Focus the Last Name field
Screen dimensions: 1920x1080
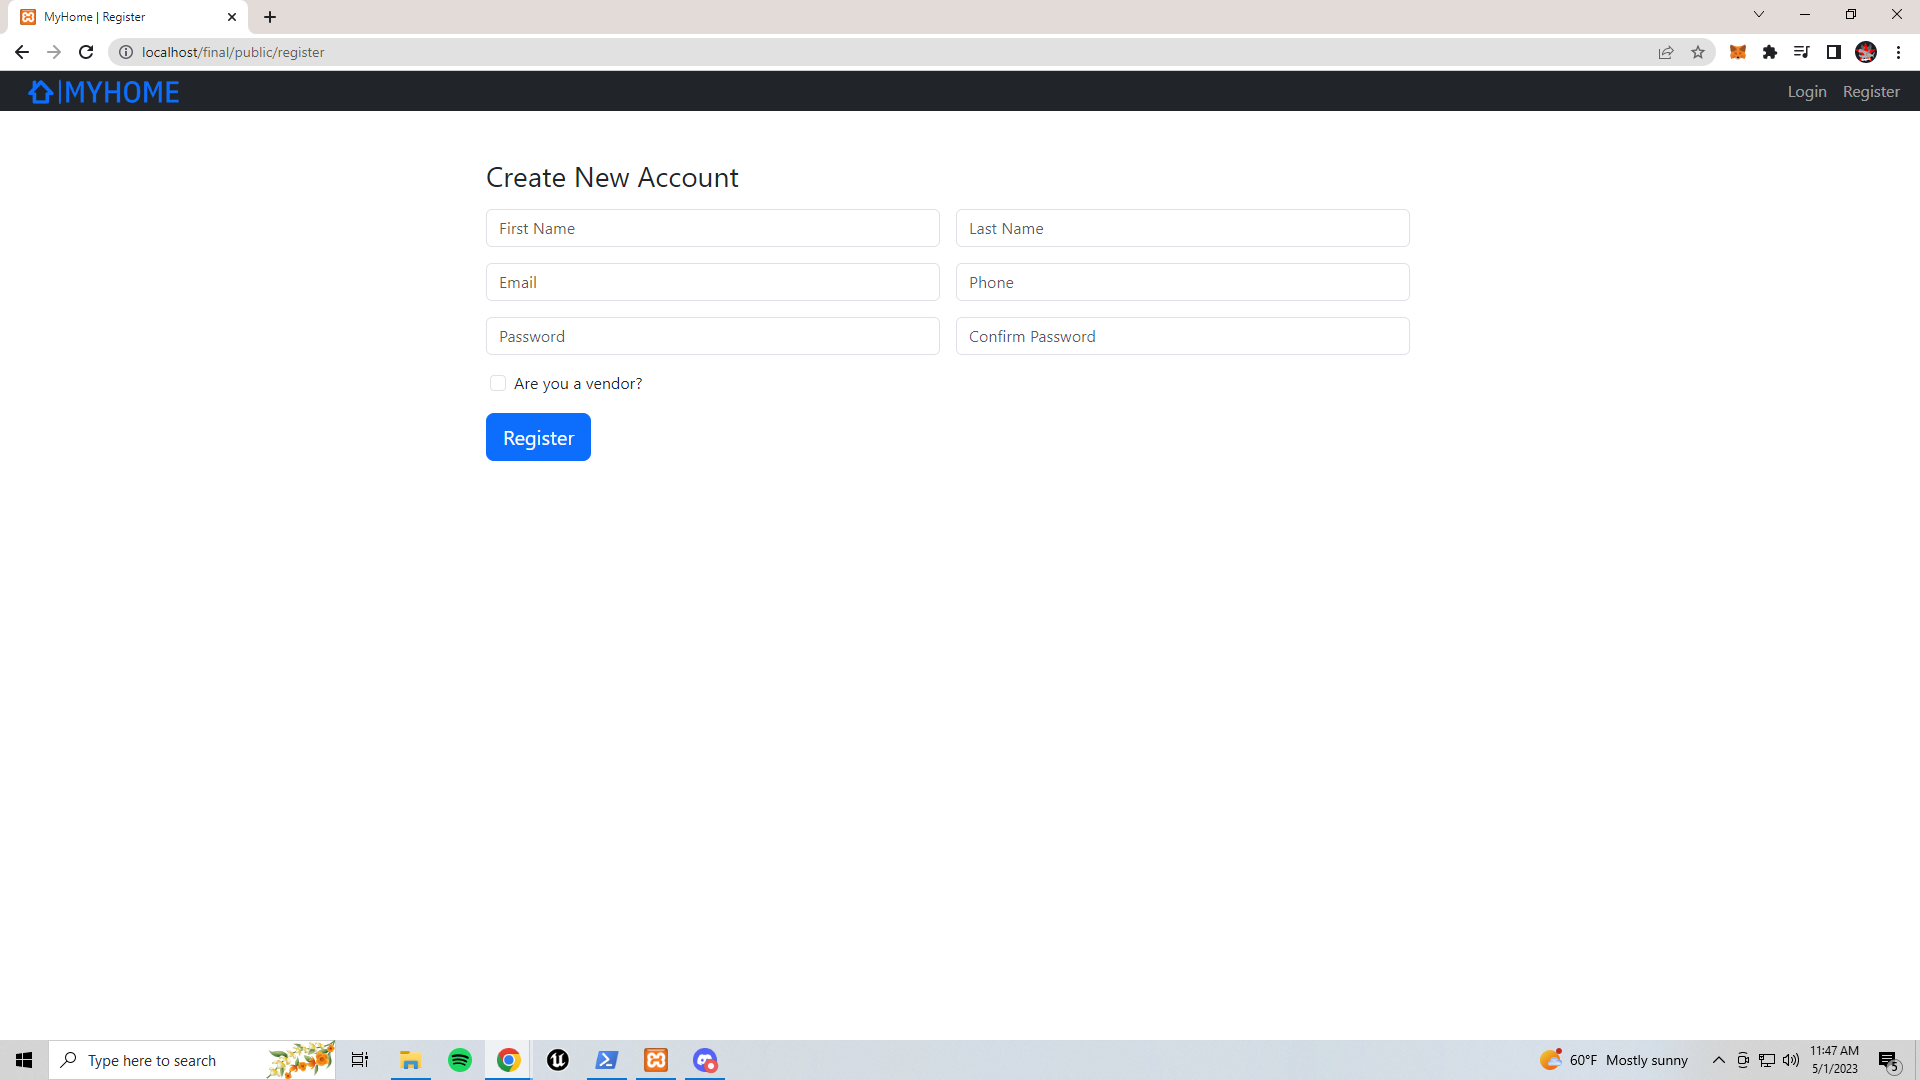tap(1183, 228)
